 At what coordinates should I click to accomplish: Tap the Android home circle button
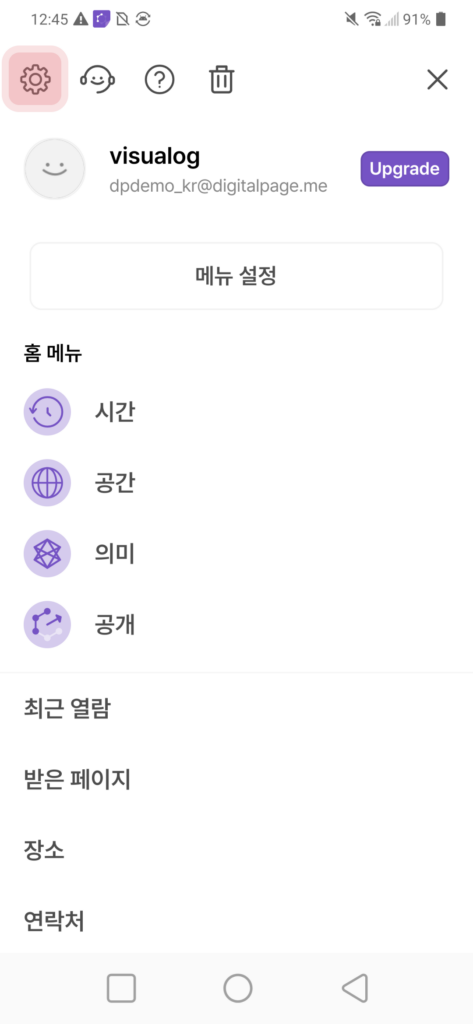237,988
